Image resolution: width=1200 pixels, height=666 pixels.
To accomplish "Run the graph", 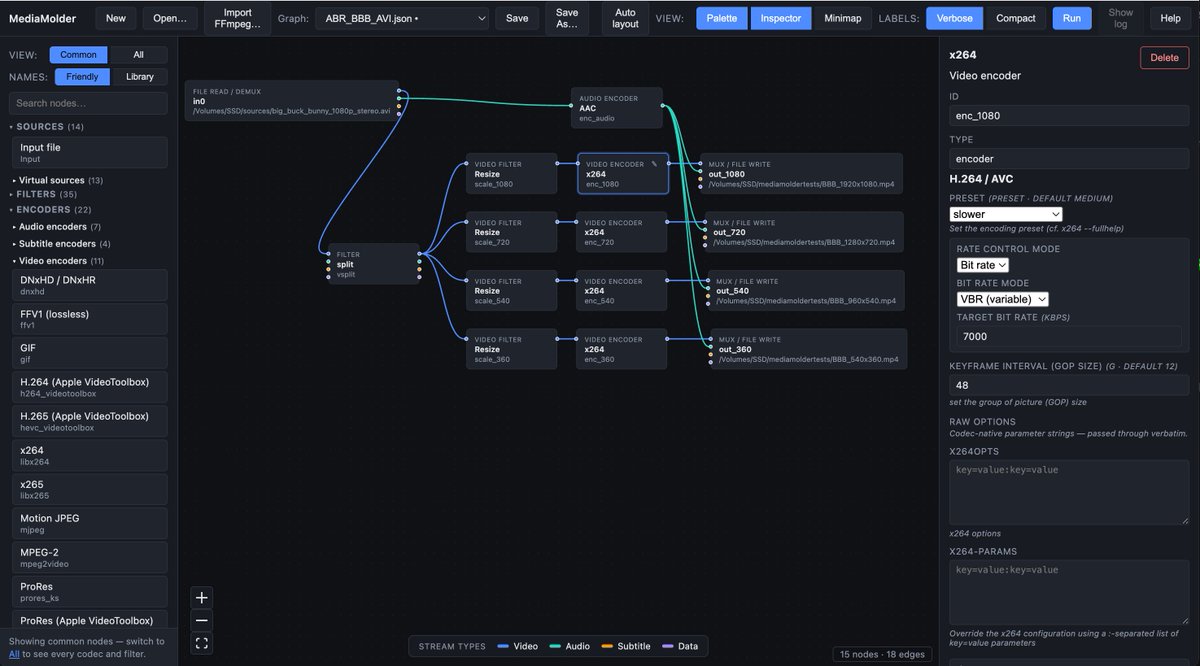I will [1072, 18].
